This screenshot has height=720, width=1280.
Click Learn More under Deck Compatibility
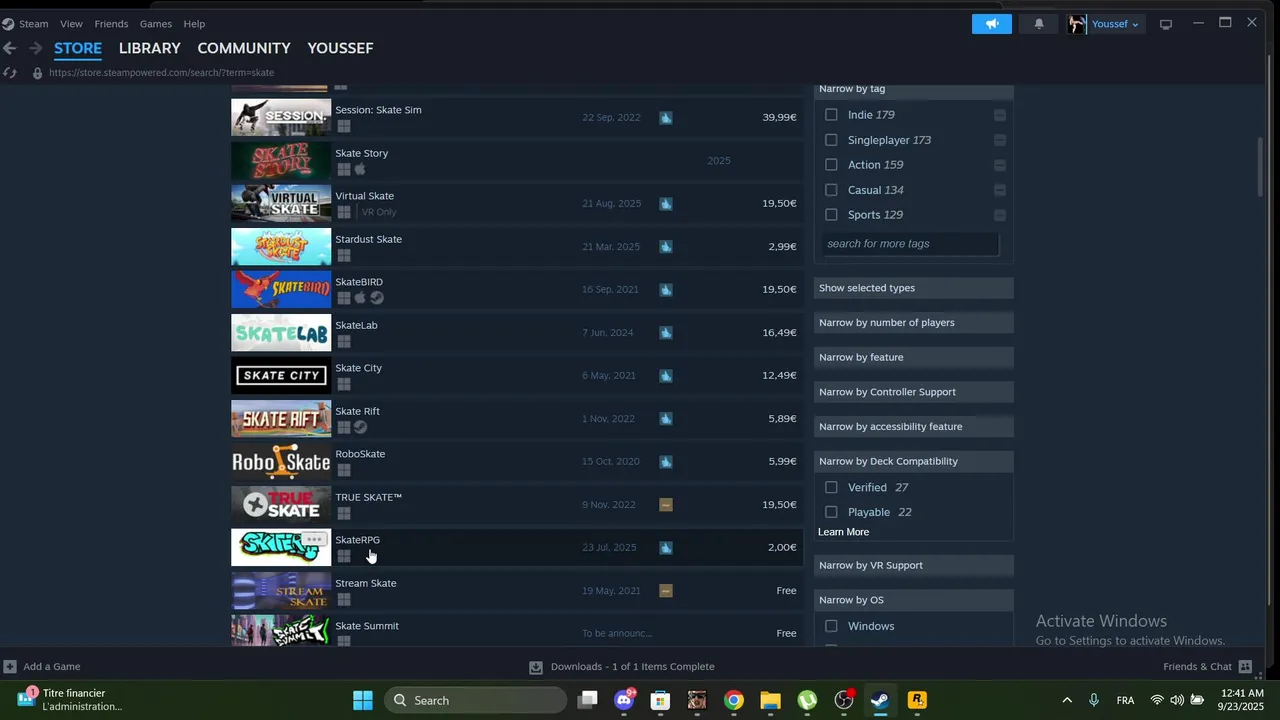pyautogui.click(x=843, y=532)
